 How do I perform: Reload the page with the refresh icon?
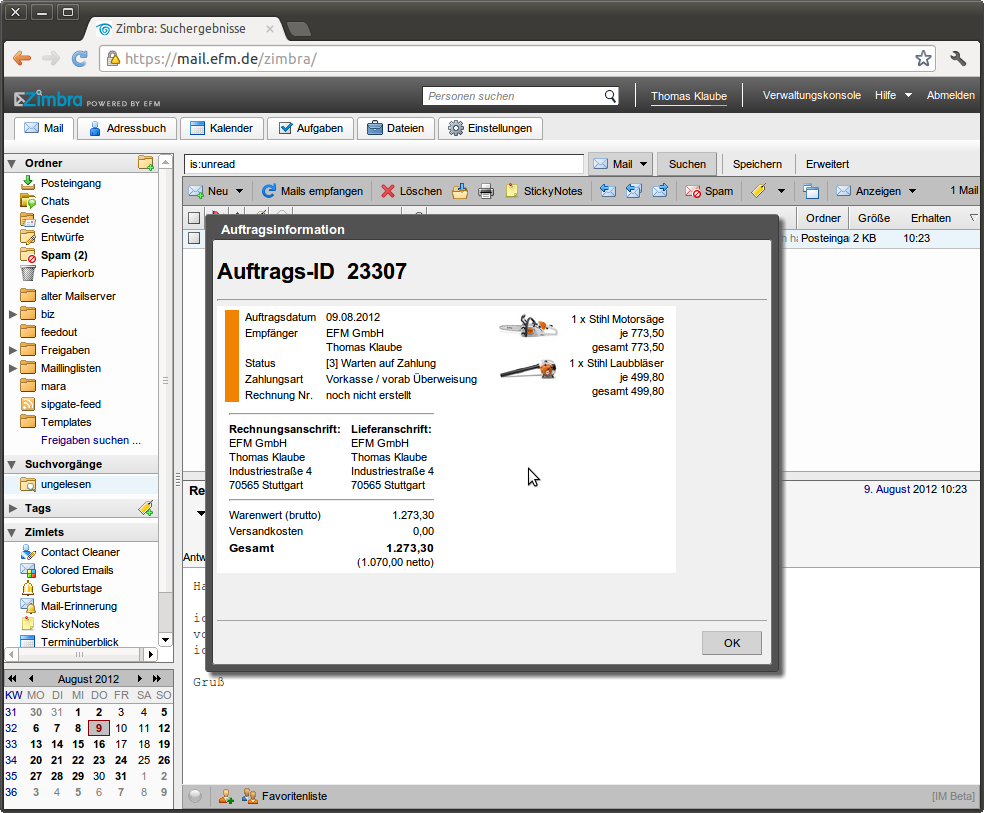click(x=80, y=58)
